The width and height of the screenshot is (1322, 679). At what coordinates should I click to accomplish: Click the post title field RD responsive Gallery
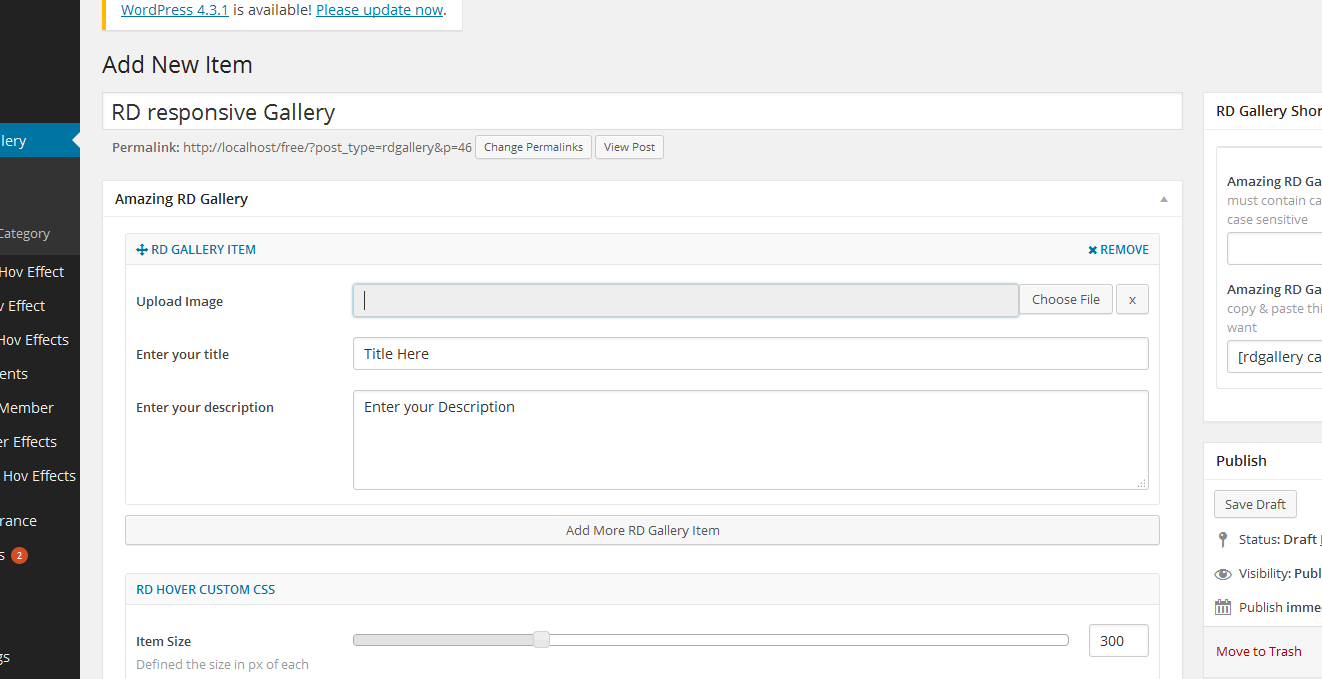642,112
